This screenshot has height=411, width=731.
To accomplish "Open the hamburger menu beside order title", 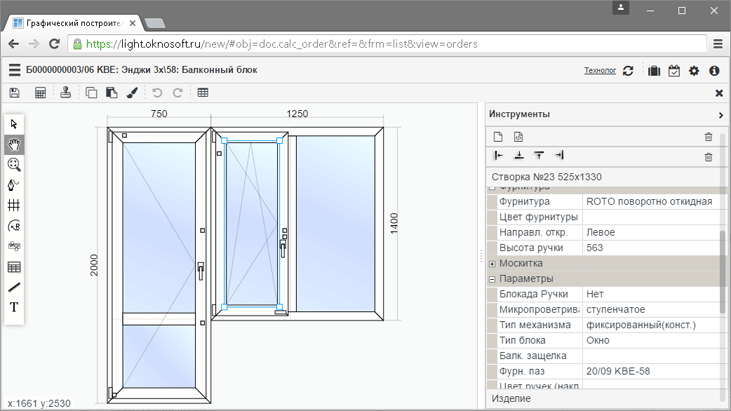I will [14, 71].
